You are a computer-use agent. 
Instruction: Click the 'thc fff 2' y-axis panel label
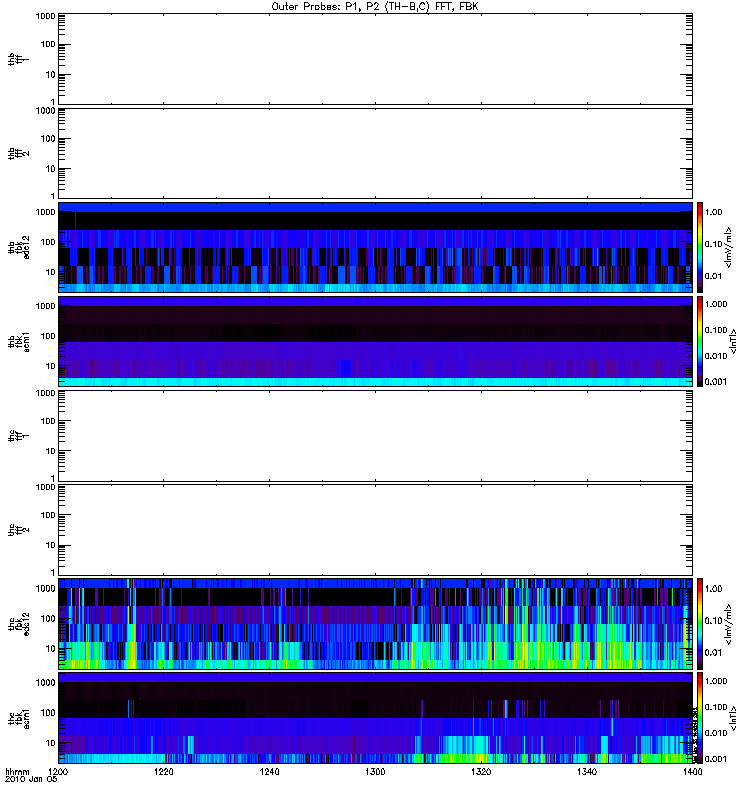pyautogui.click(x=18, y=530)
